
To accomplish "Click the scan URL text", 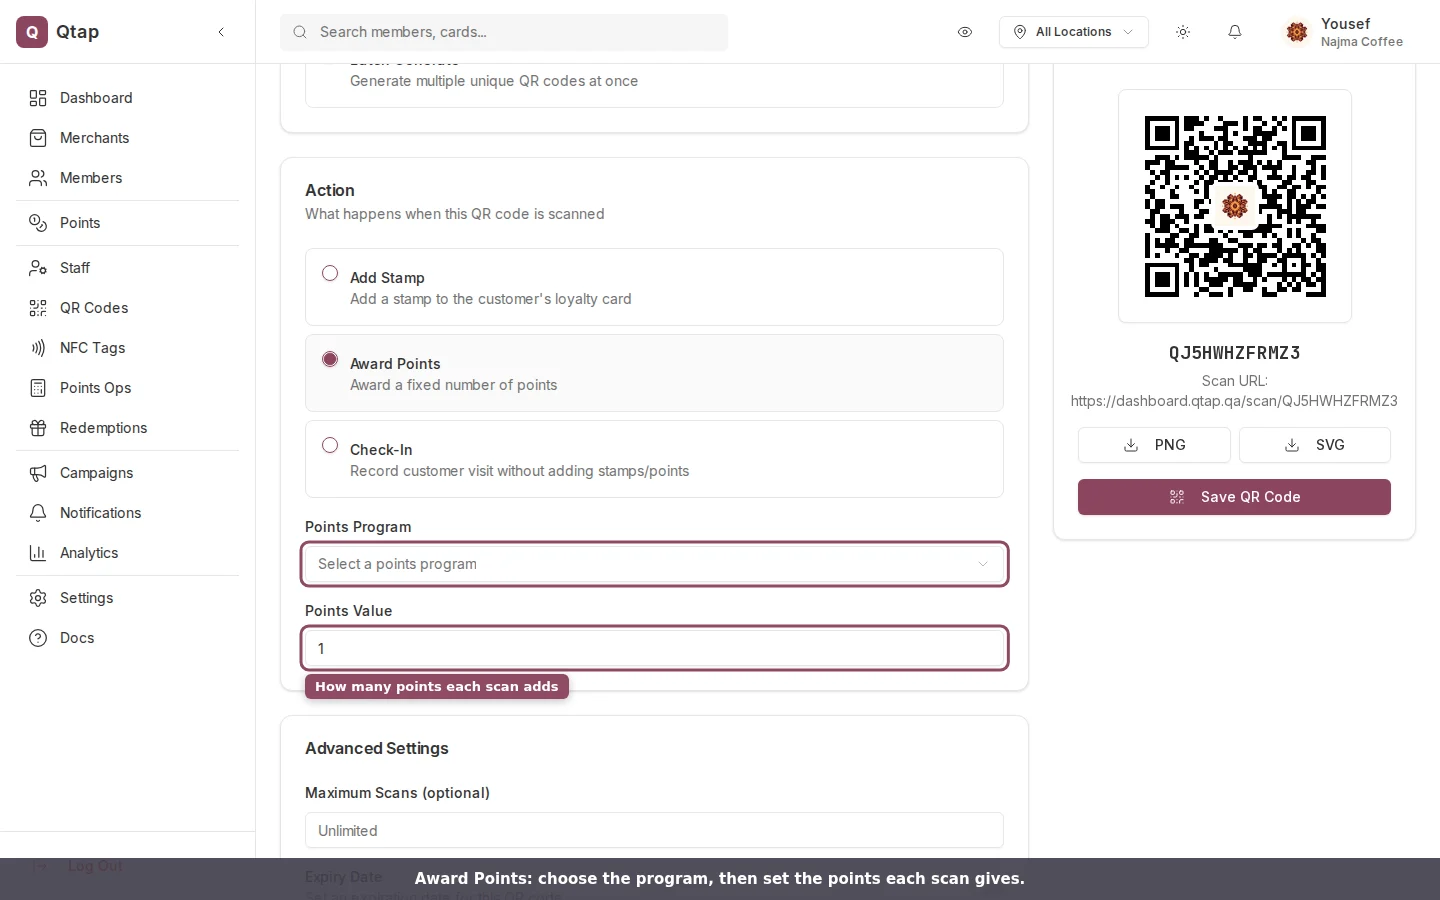I will 1234,401.
